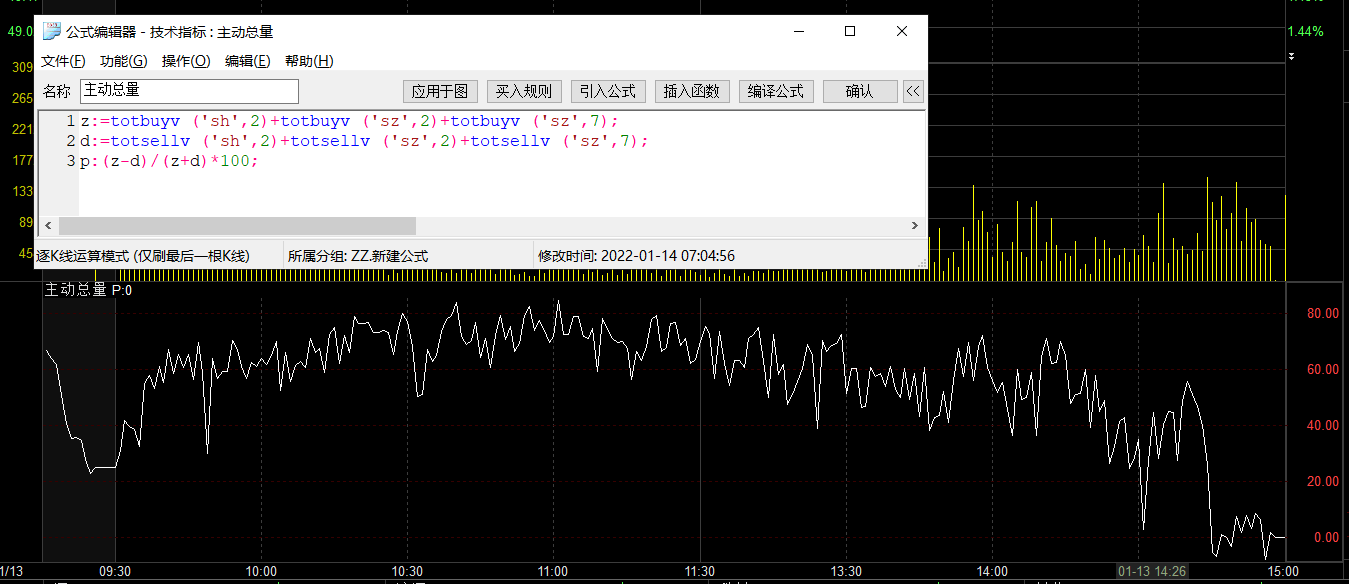Screen dimensions: 1349x584
Task: Click the editor scrollbar right arrow
Action: 913,226
